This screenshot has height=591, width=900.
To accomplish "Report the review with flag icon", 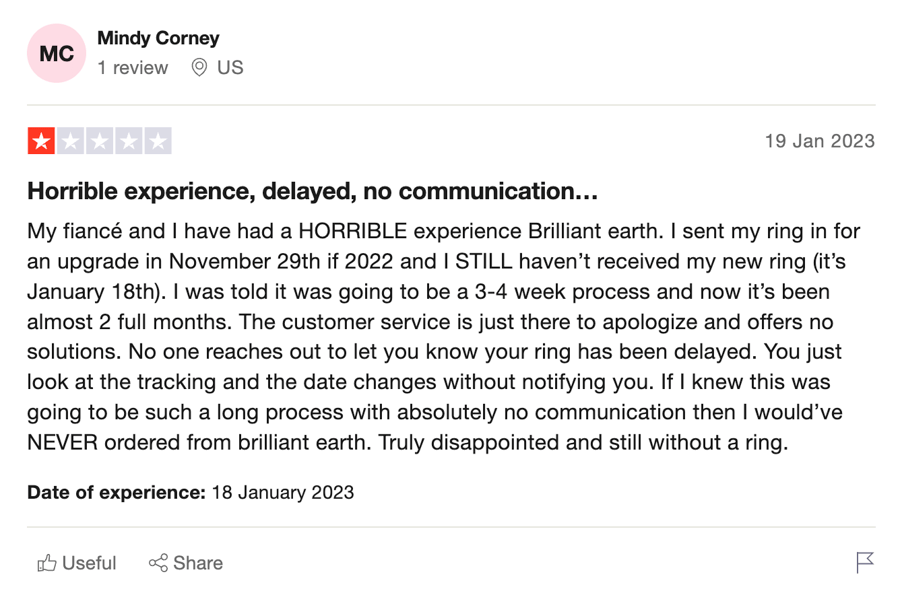I will click(865, 563).
